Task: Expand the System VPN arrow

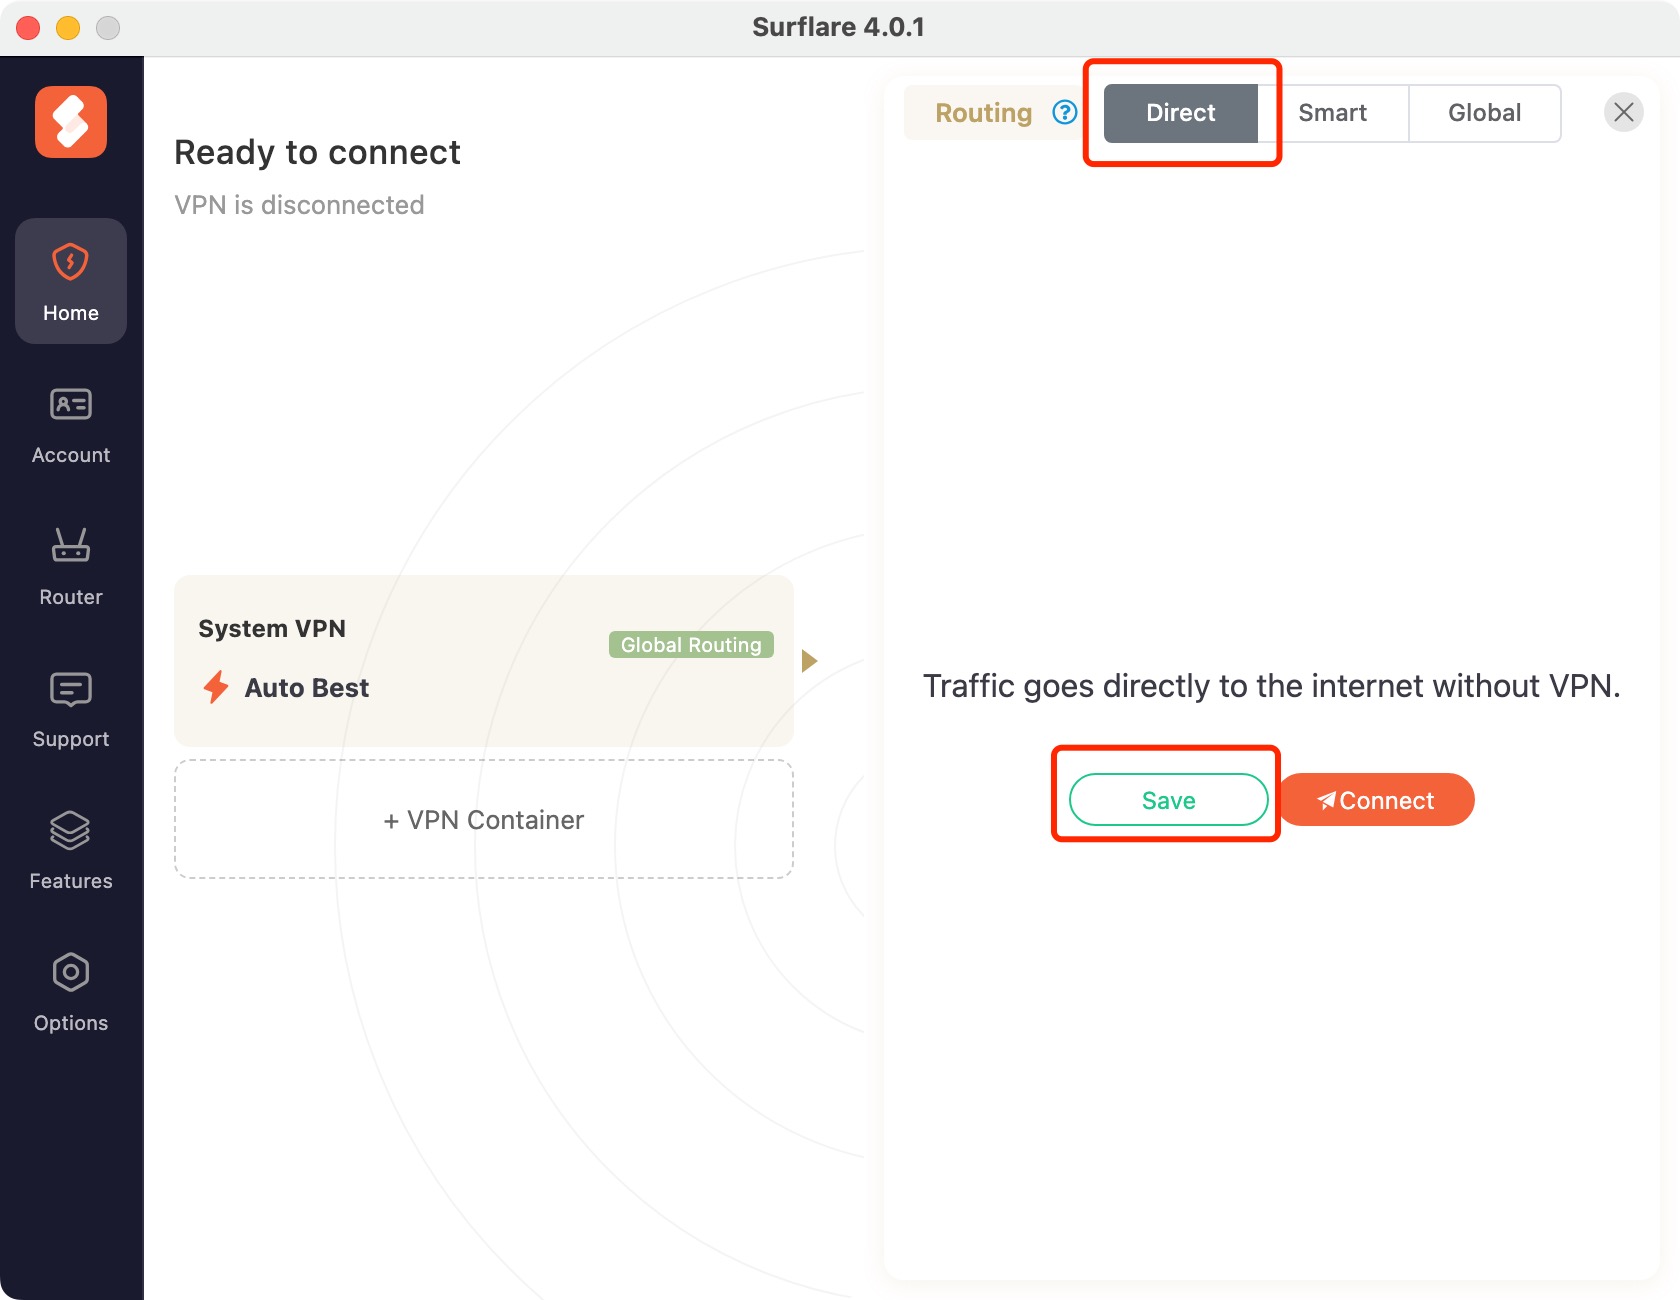Action: (810, 660)
